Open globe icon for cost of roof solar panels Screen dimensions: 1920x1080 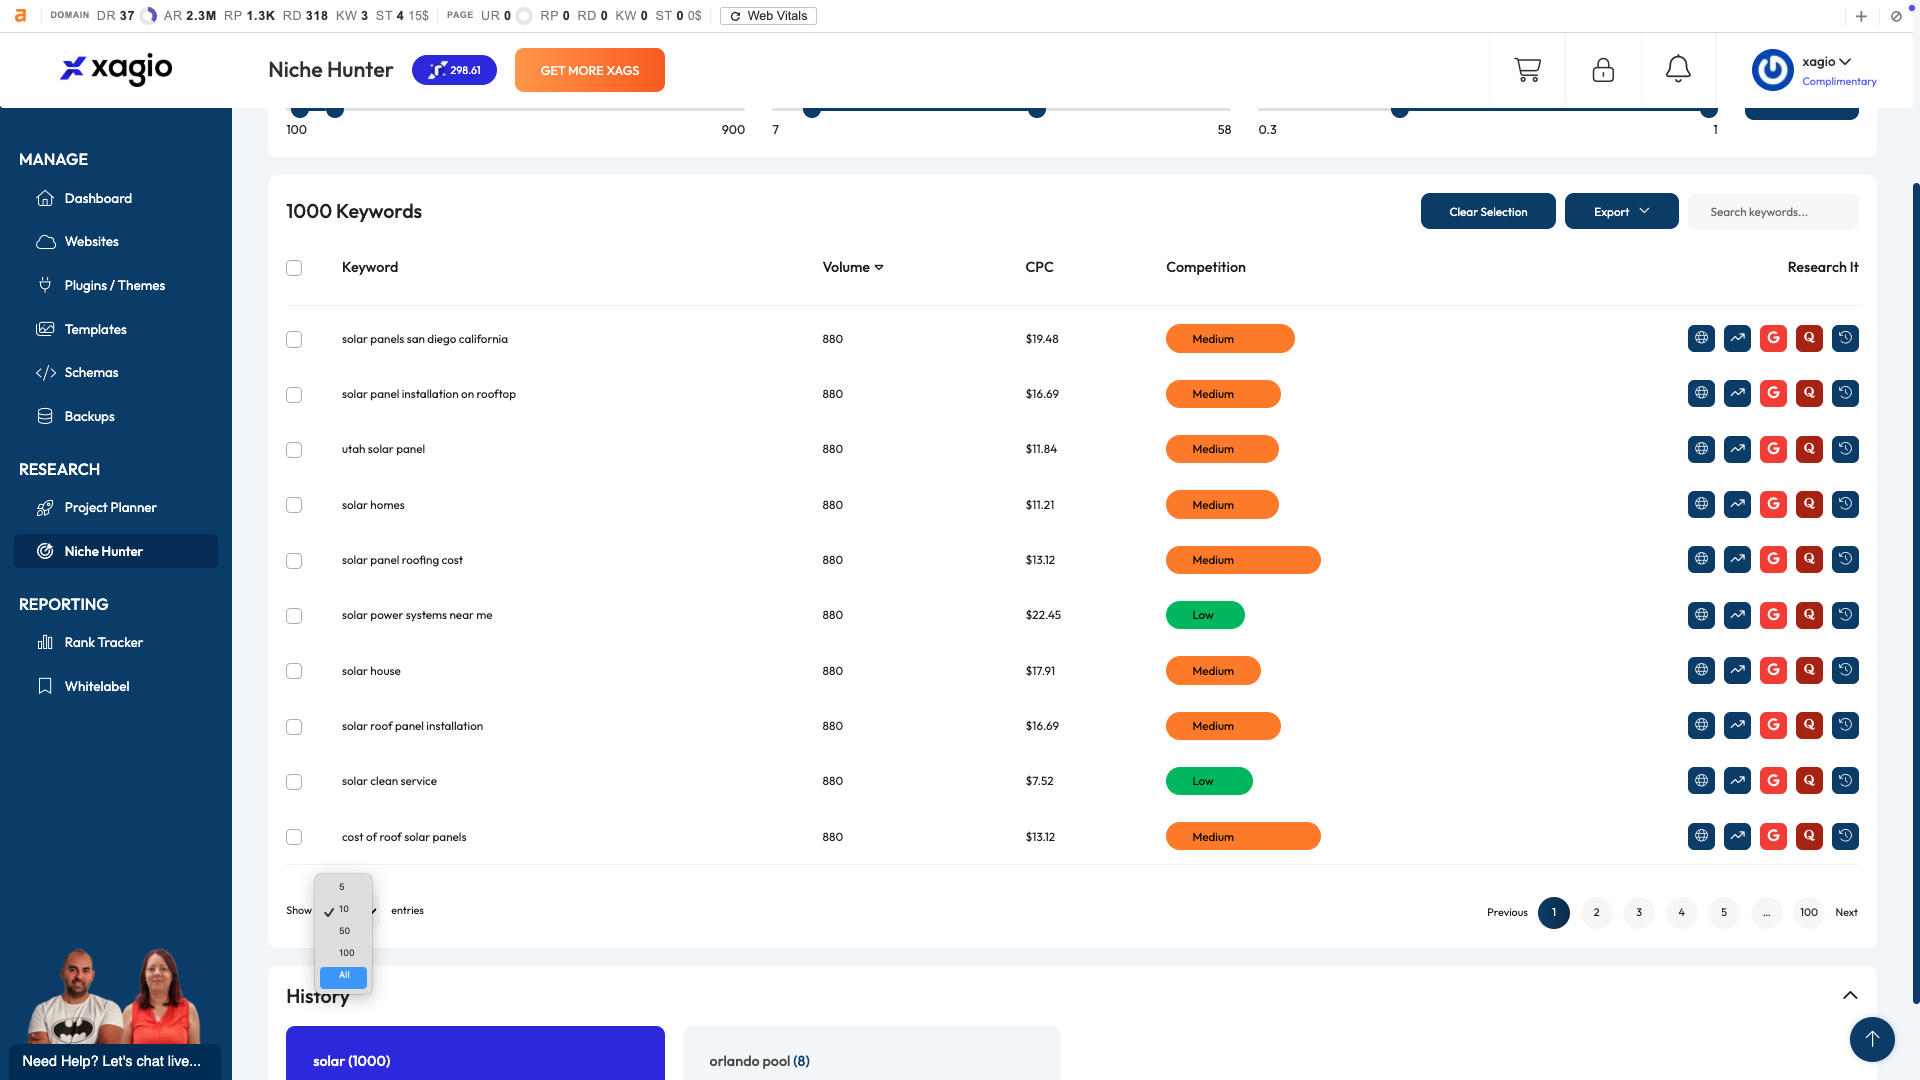(1701, 837)
